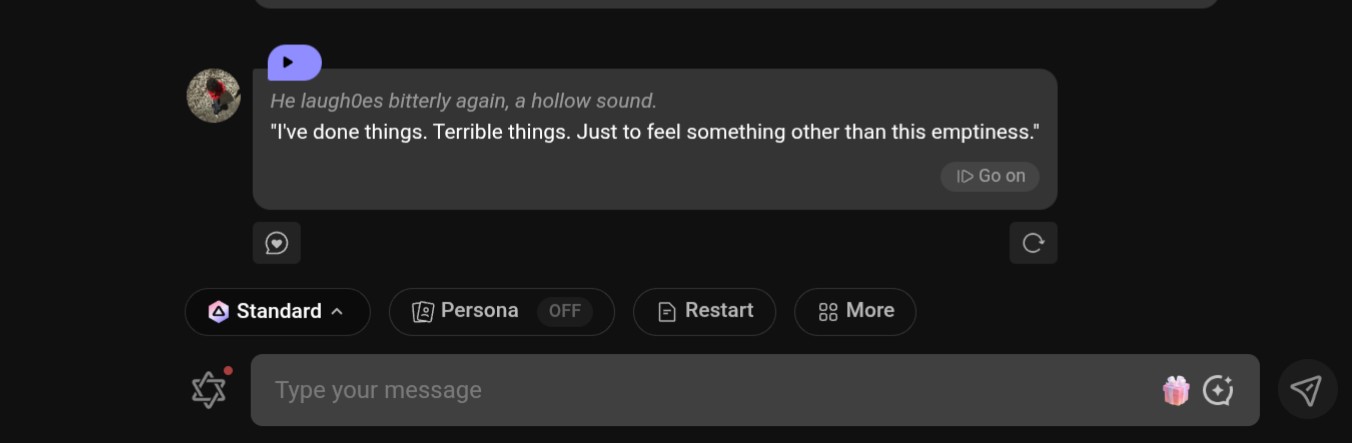The width and height of the screenshot is (1352, 443).
Task: Click the hexagram star icon with red dot
Action: (209, 390)
